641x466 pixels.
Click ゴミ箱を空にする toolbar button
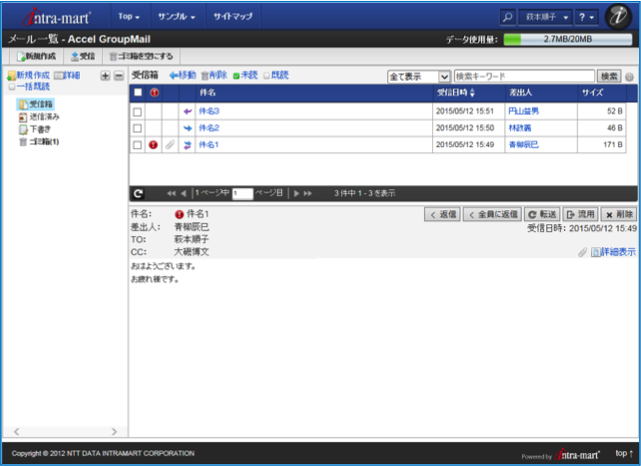(141, 56)
